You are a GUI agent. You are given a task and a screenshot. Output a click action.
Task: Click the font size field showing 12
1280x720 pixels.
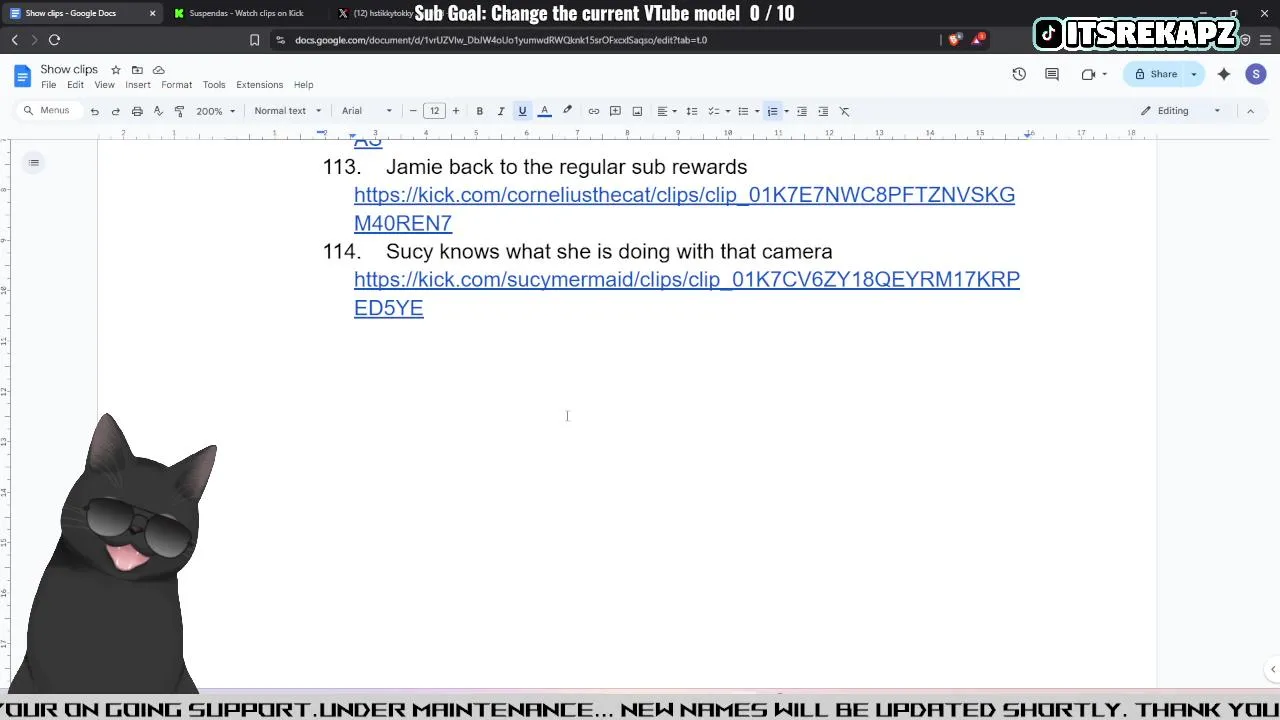434,111
